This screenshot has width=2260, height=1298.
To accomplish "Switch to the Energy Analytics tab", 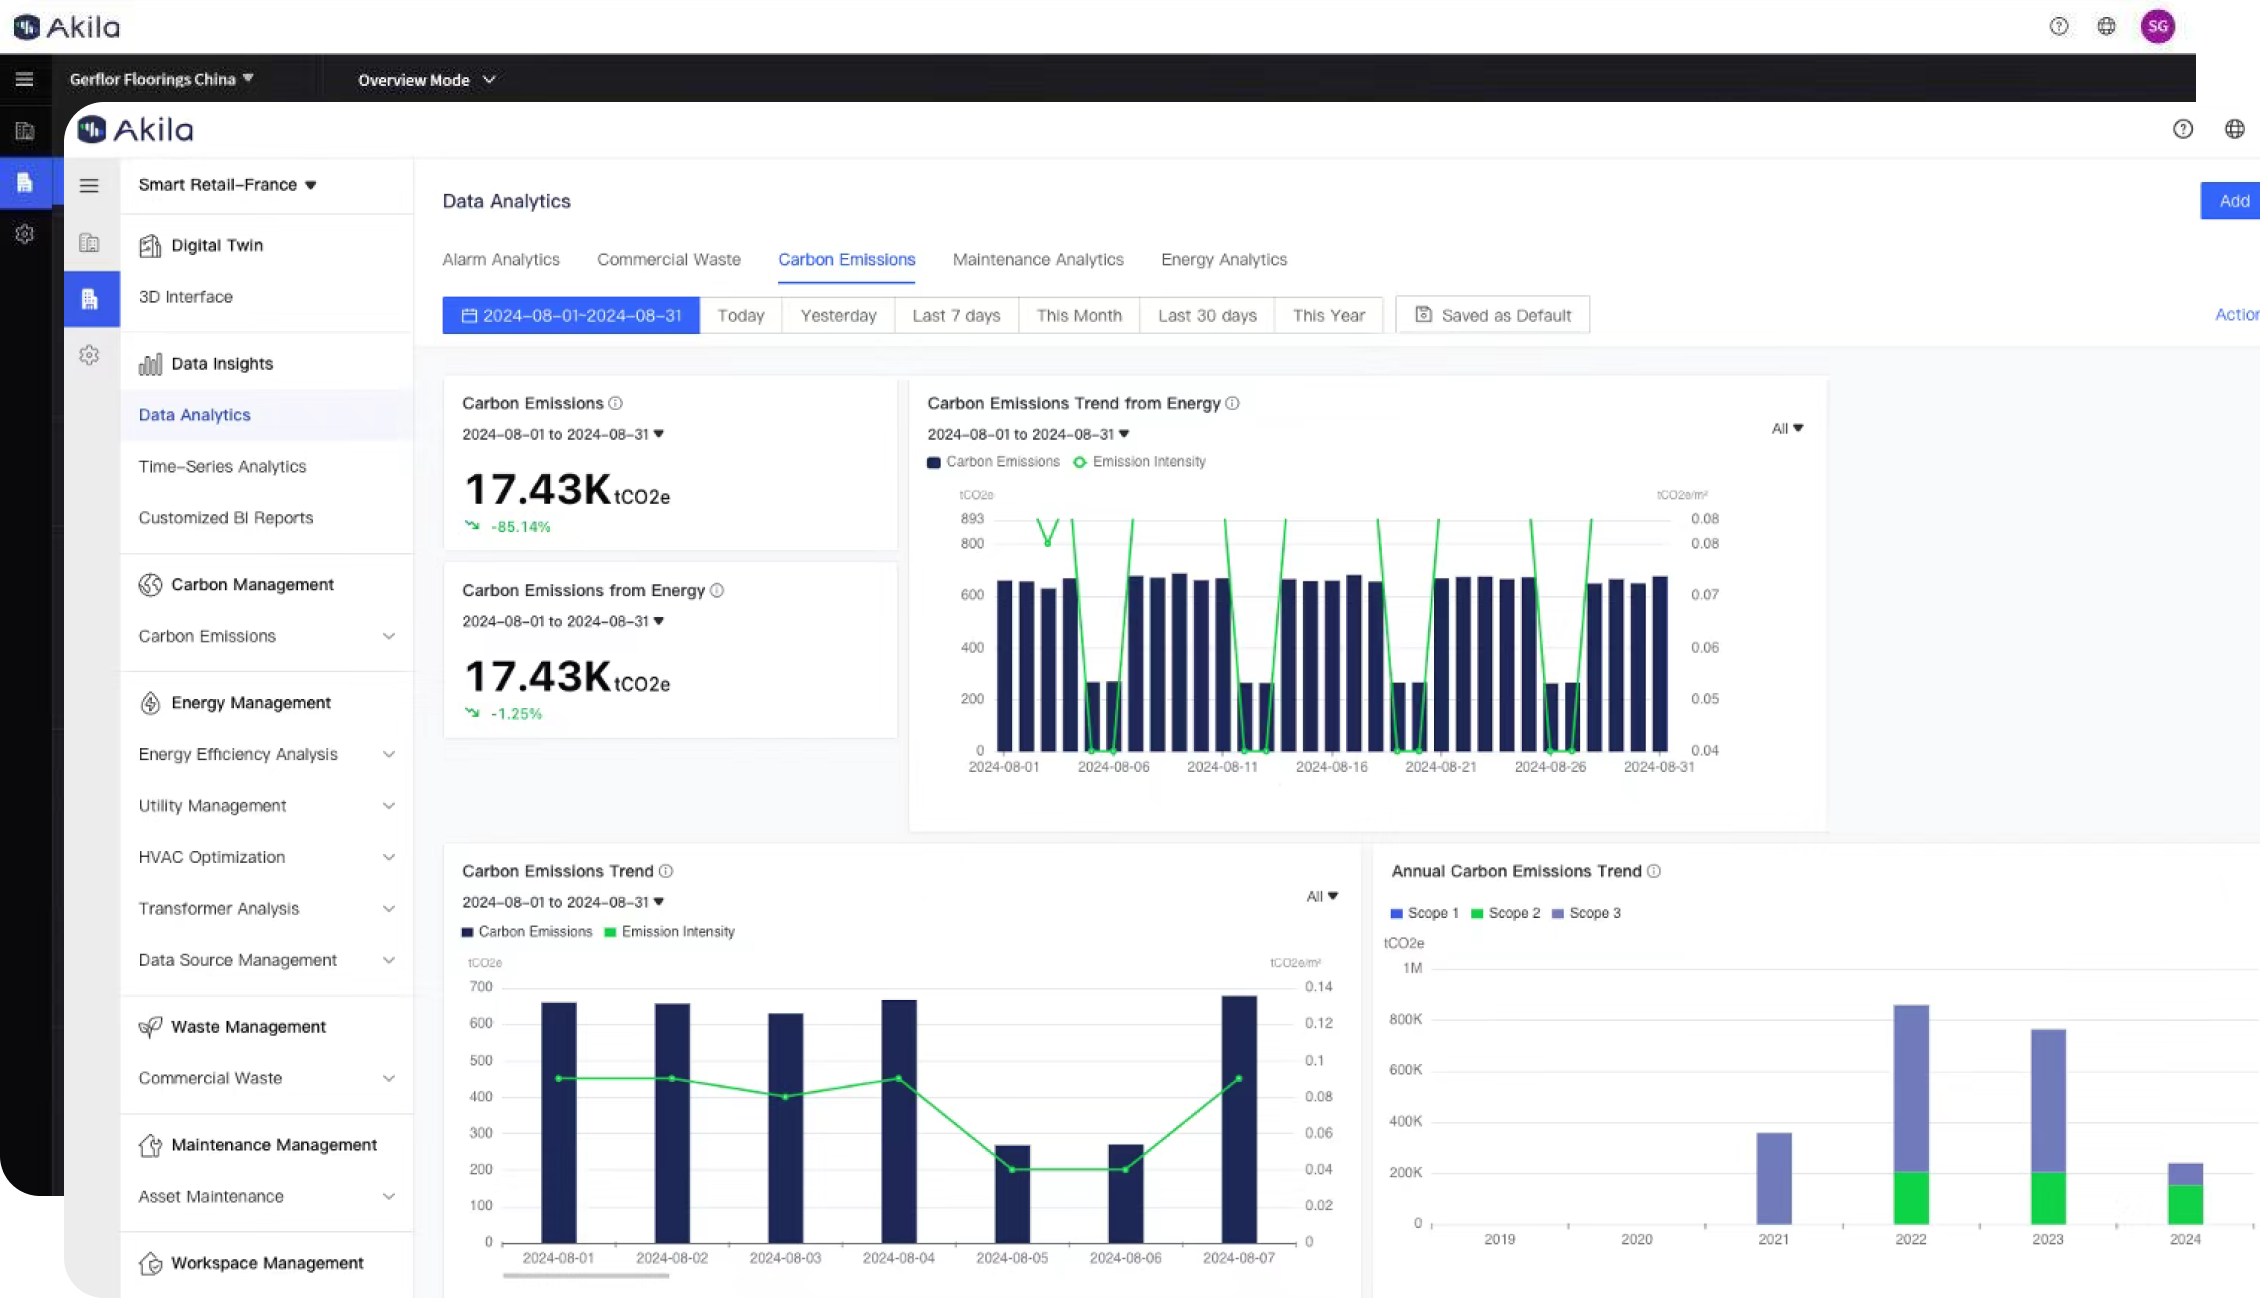I will [x=1223, y=259].
